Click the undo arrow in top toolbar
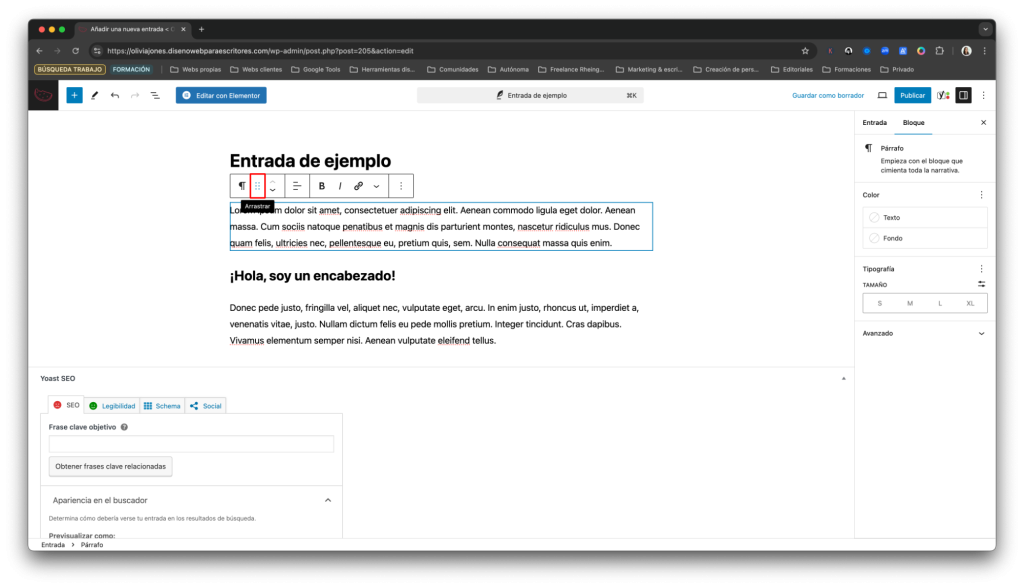The image size is (1024, 588). (x=115, y=95)
